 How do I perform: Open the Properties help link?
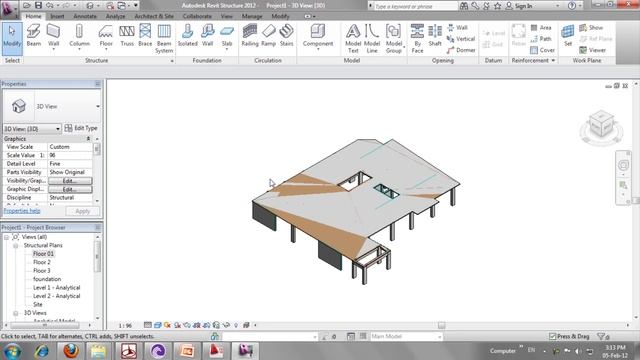22,211
